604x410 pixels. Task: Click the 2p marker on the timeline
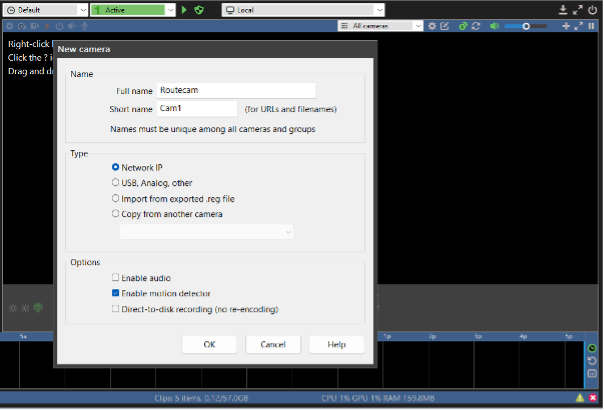point(432,336)
